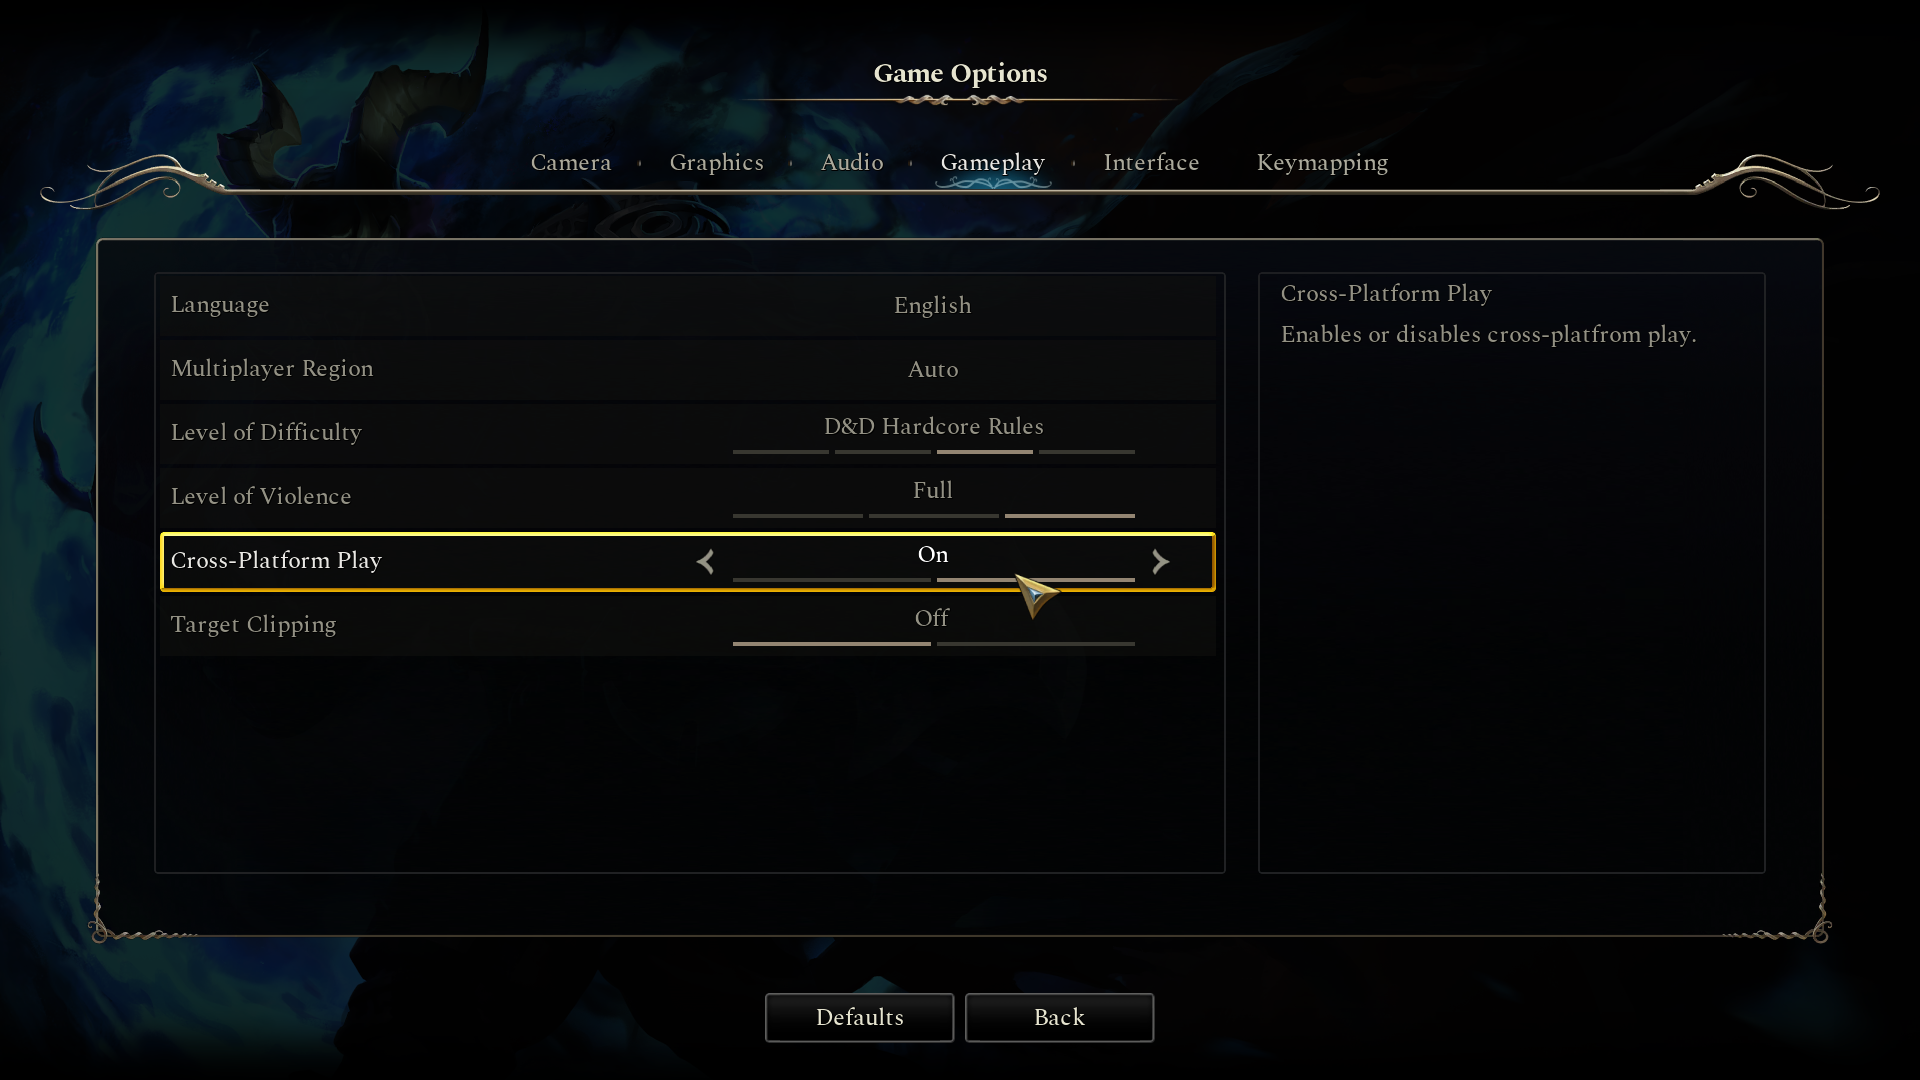Click first segment of Level of Violence slider

(798, 516)
